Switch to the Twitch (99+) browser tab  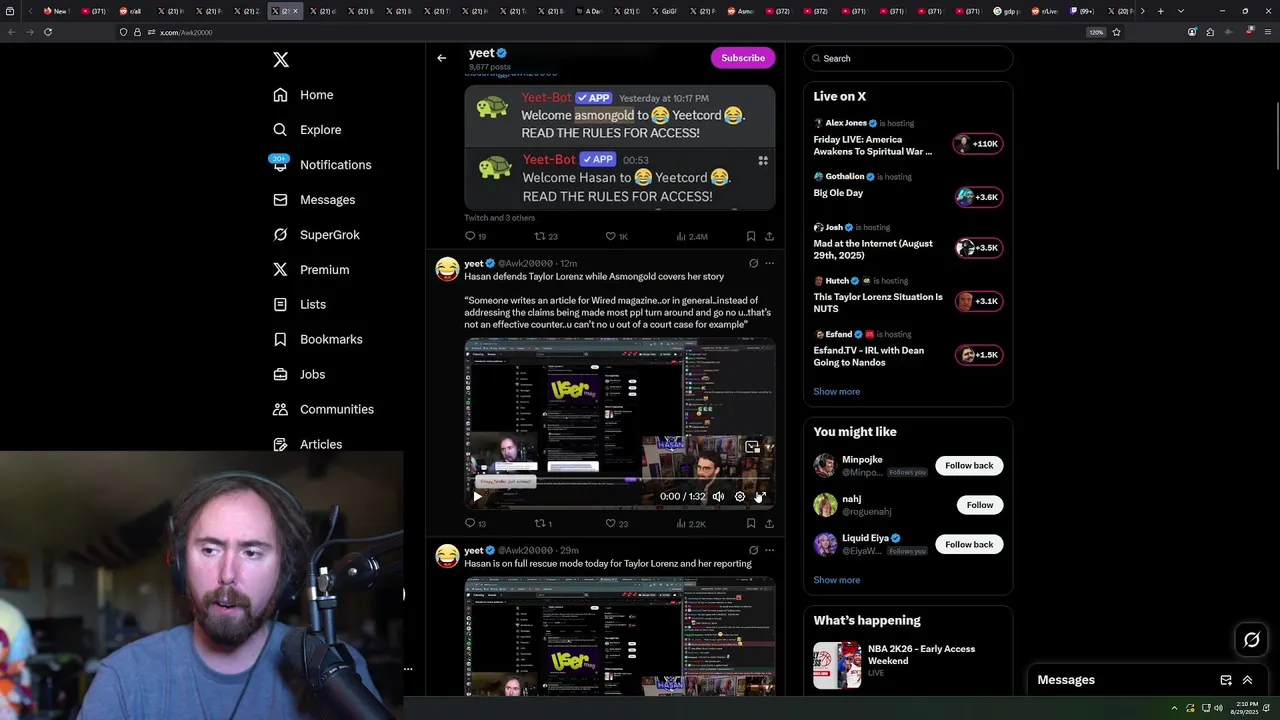[1083, 11]
